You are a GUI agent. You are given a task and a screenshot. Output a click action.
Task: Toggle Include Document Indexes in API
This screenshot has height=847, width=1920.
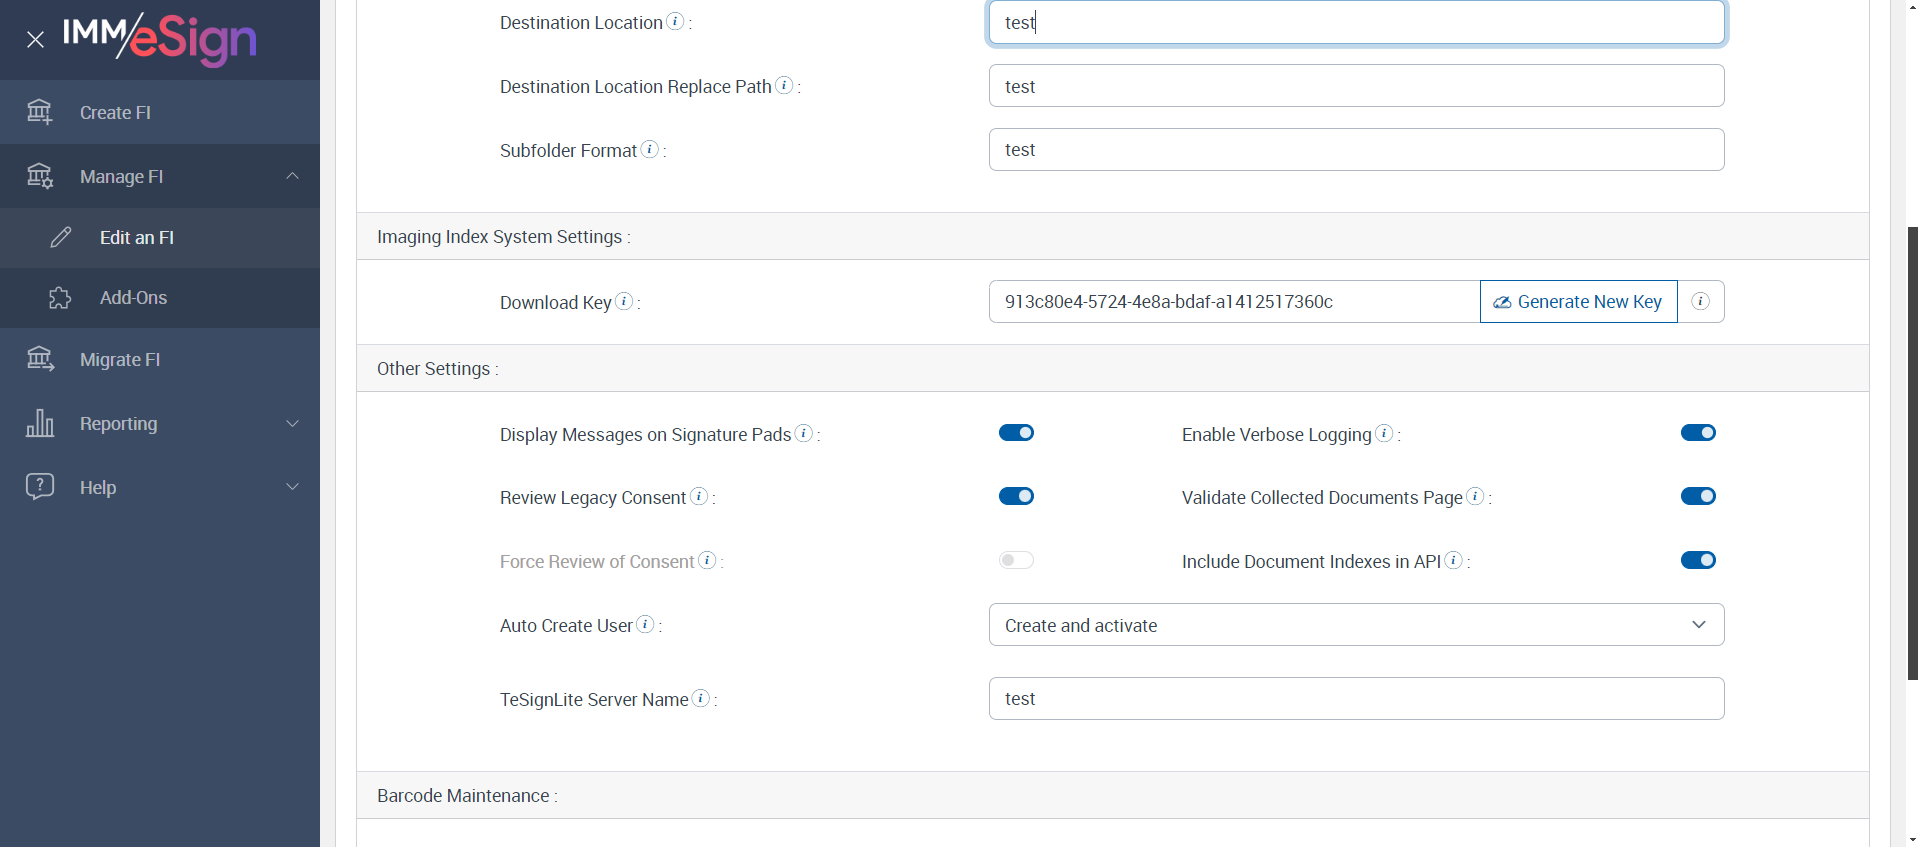1698,560
